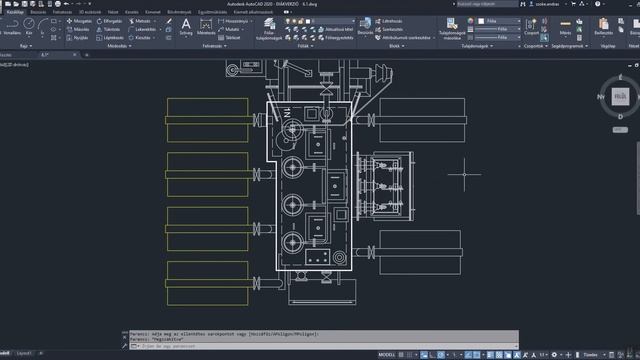Viewport: 640px width, 360px height.
Task: Click Tulajdonságok másolása match properties
Action: 452,29
